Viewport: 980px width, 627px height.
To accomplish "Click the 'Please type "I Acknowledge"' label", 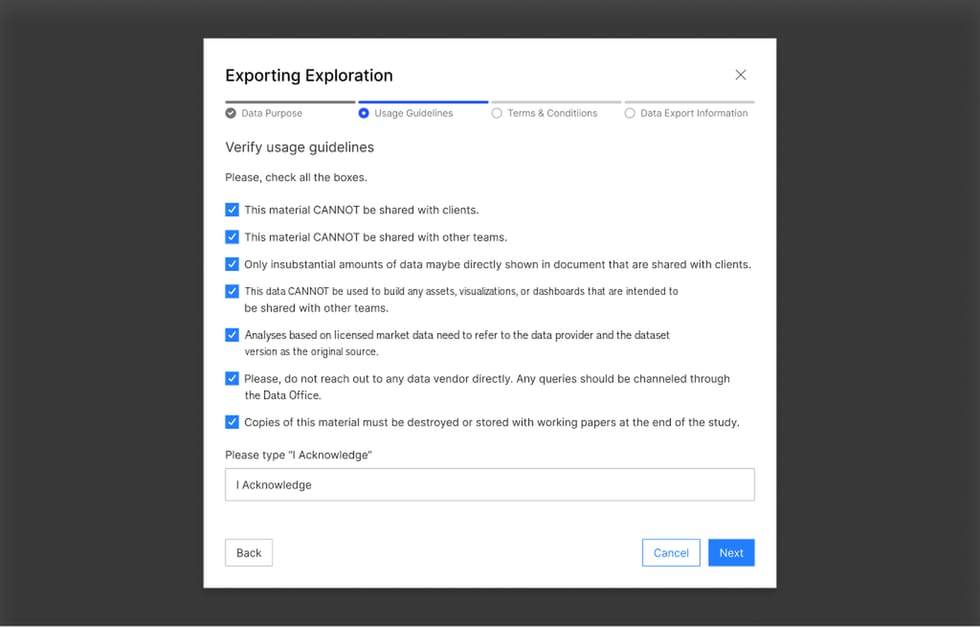I will pos(299,455).
